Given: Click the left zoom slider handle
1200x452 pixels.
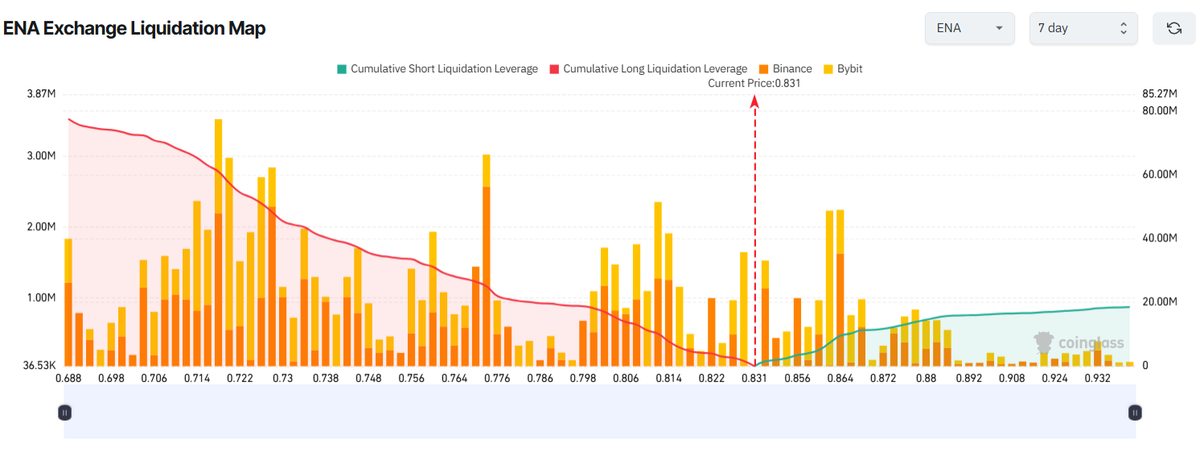Looking at the screenshot, I should pyautogui.click(x=65, y=412).
